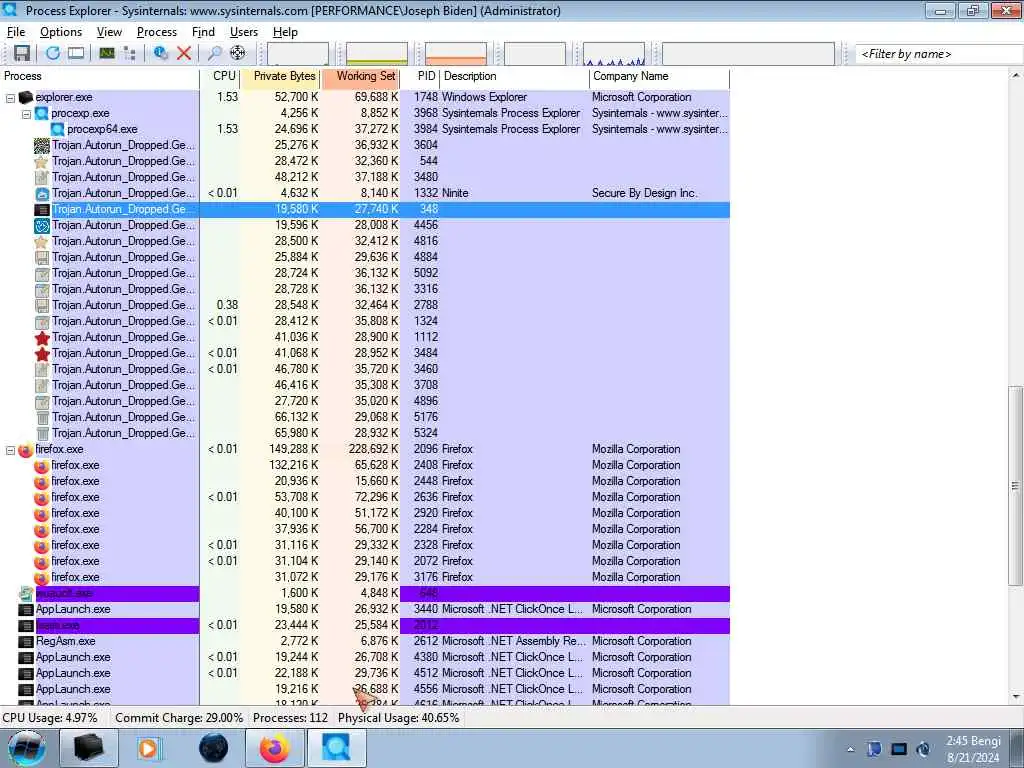Click the network tray icon

click(x=899, y=749)
